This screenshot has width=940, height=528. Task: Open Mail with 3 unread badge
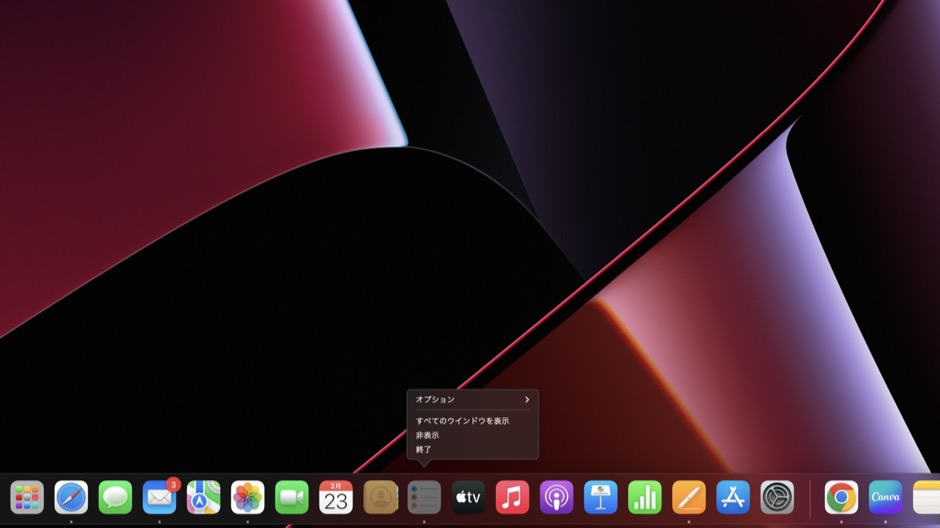point(159,497)
